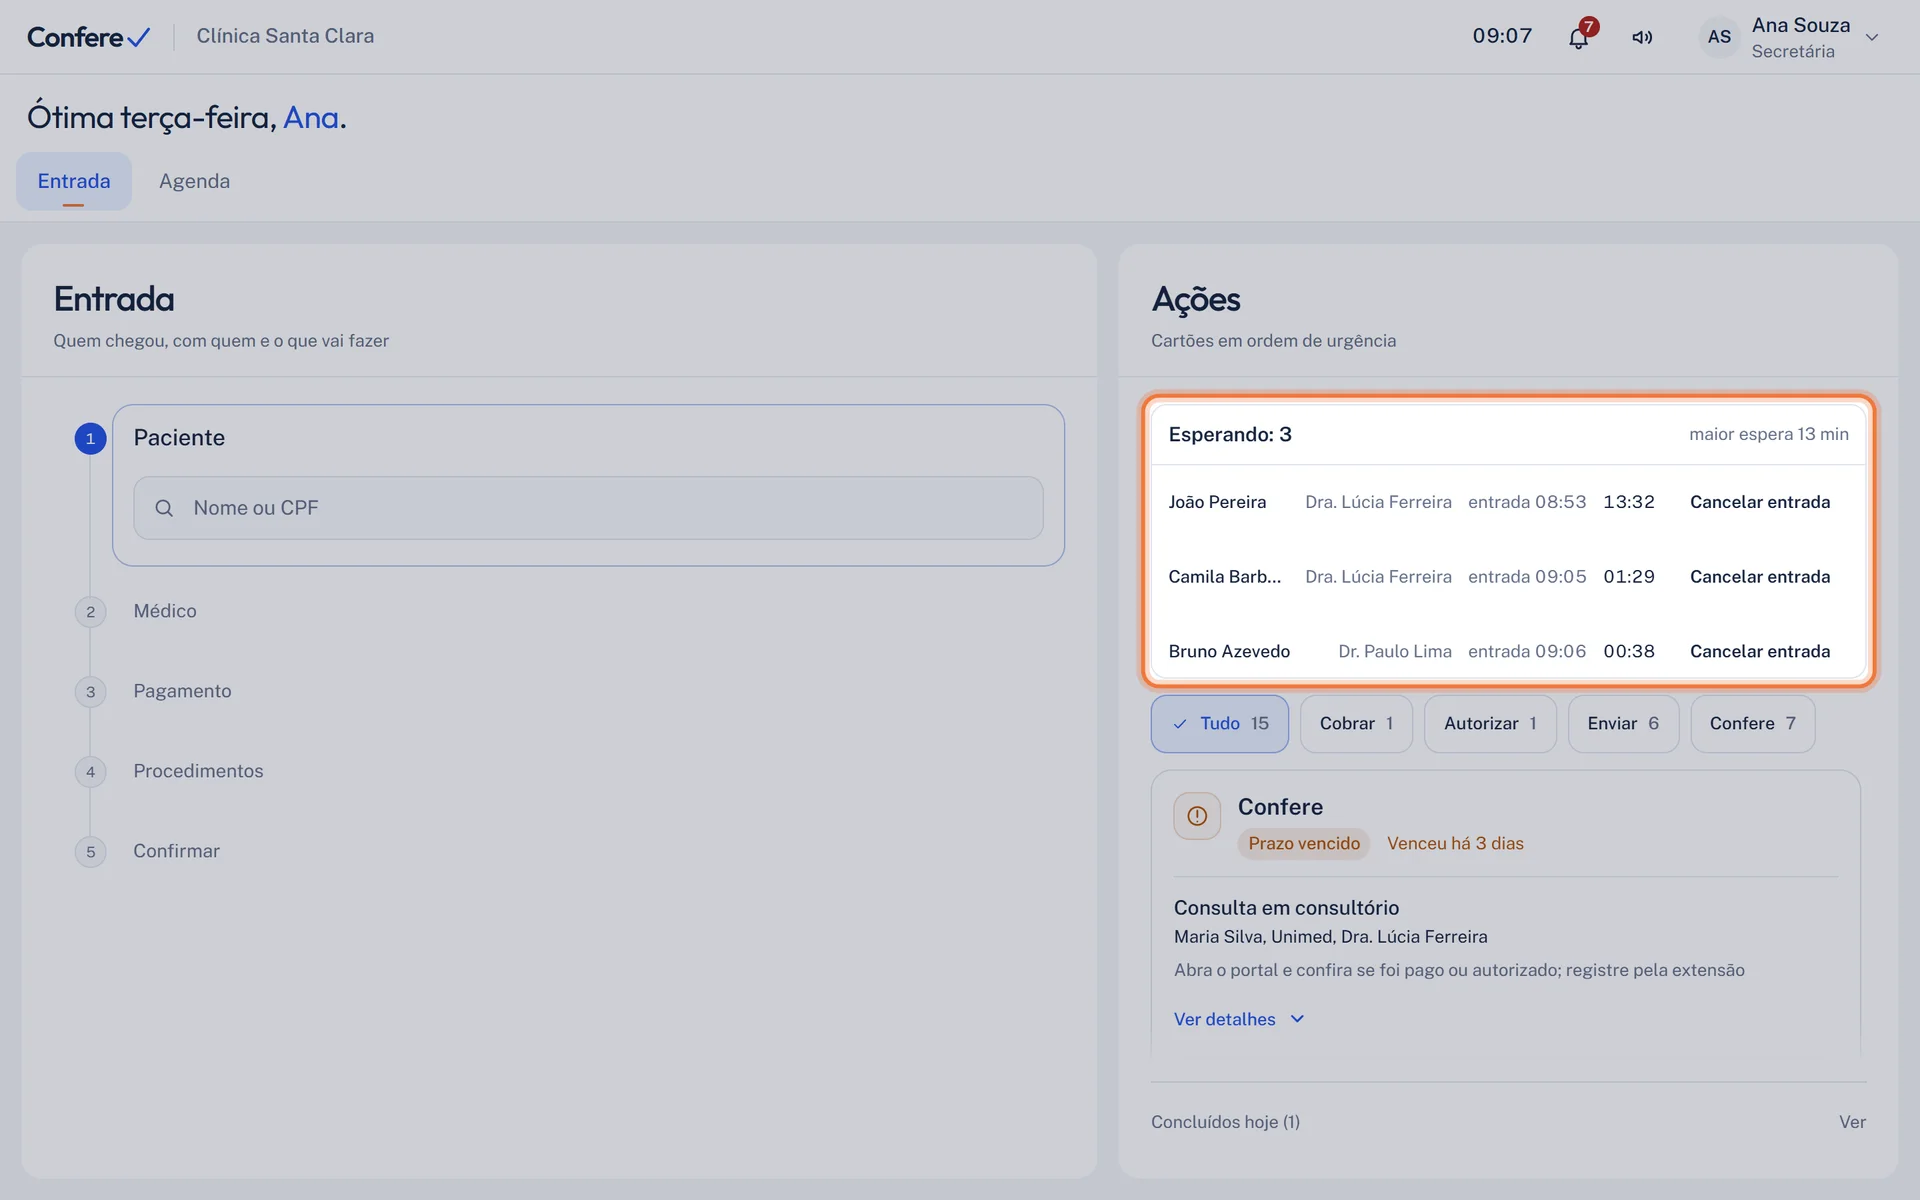Cancel entry for Camila Barb...

1760,577
